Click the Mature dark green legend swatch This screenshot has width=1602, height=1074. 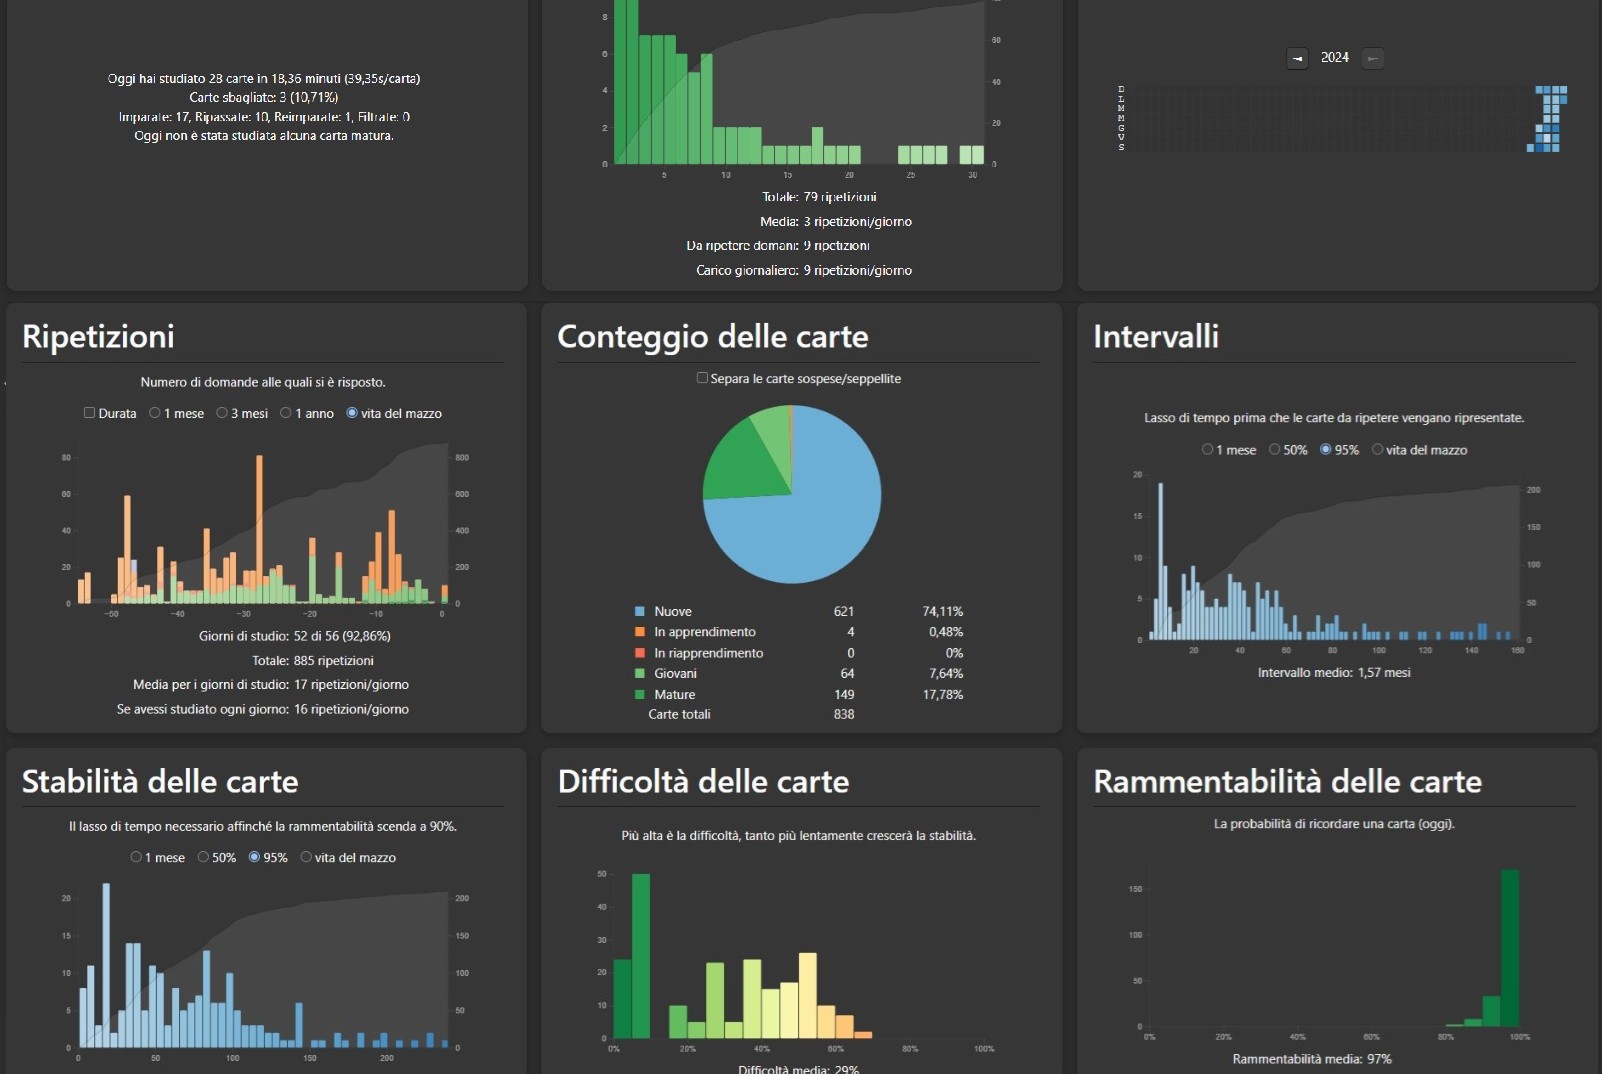(640, 694)
